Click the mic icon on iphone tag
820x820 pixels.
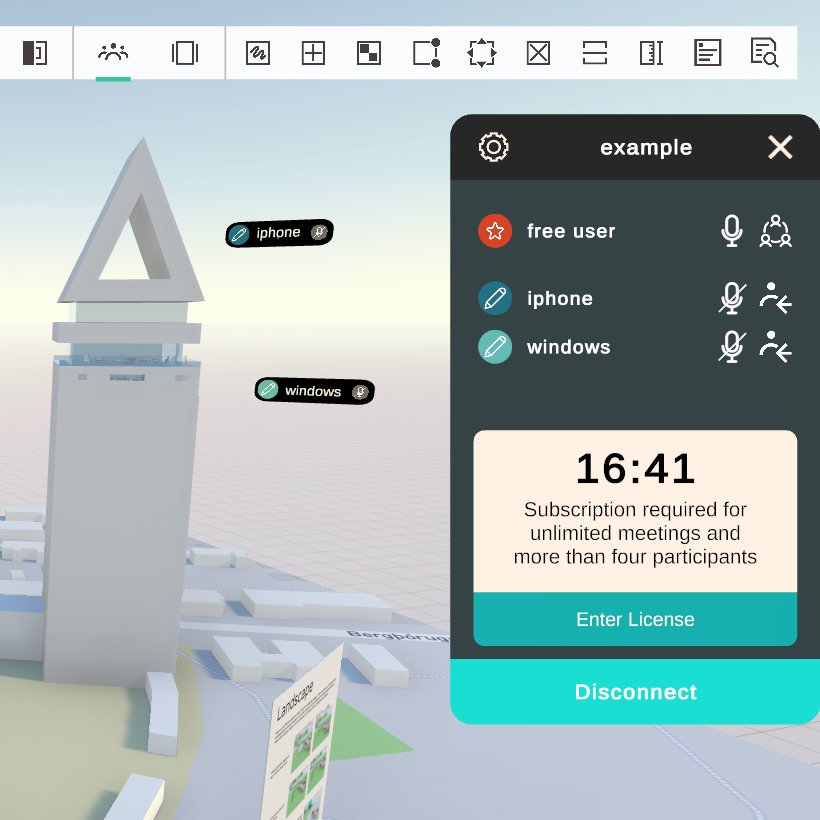(x=319, y=232)
